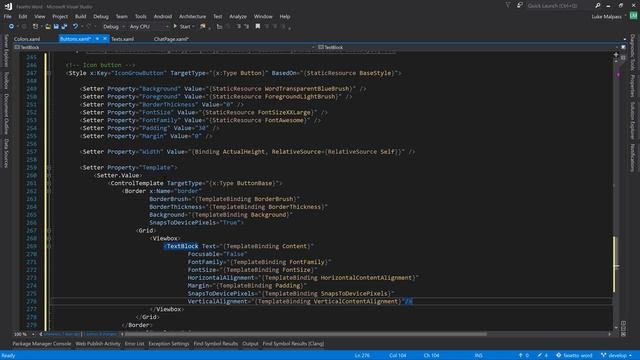Click the Visual Studio logo icon
This screenshot has width=640, height=360.
pos(8,6)
